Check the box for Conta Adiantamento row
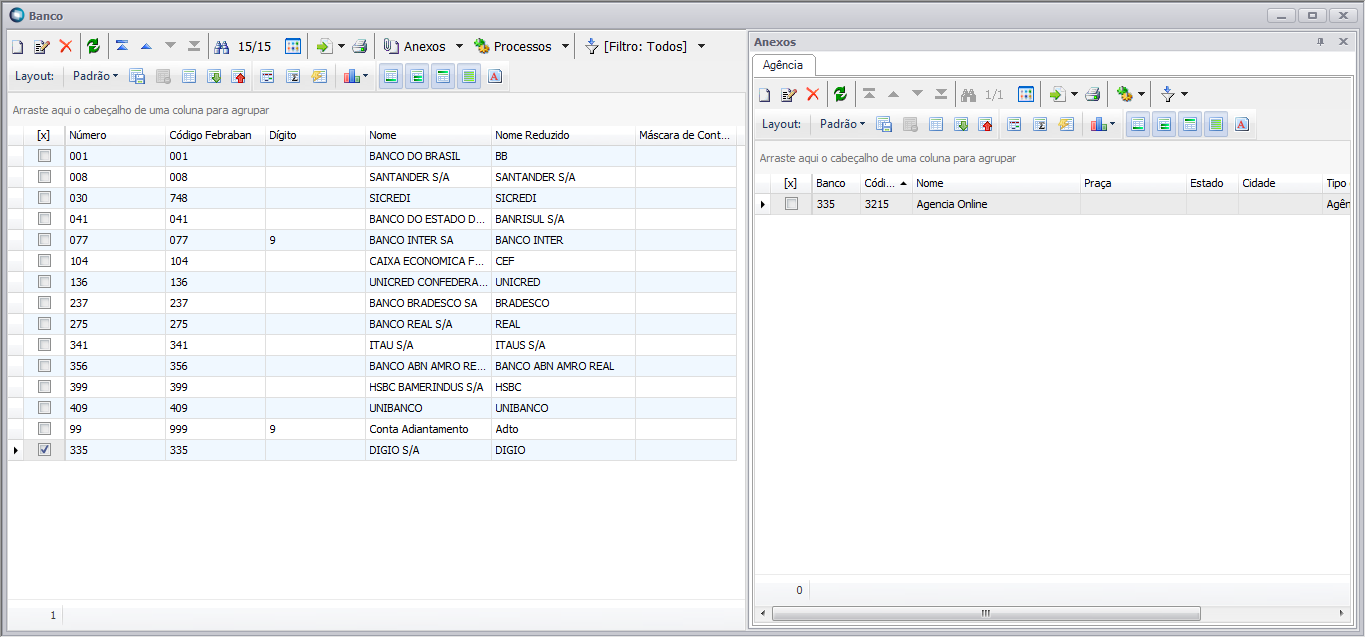Viewport: 1366px width, 638px height. pos(44,429)
